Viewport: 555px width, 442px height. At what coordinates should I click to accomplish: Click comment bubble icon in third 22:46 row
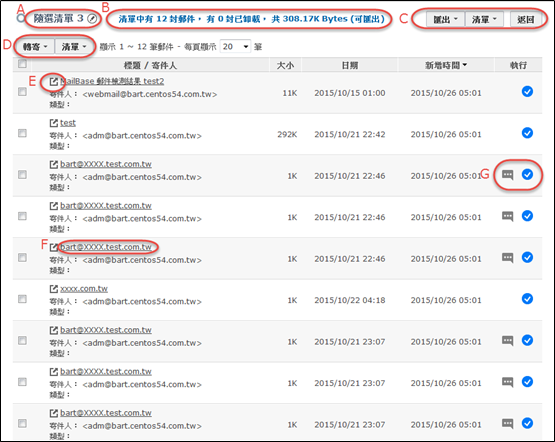[508, 257]
